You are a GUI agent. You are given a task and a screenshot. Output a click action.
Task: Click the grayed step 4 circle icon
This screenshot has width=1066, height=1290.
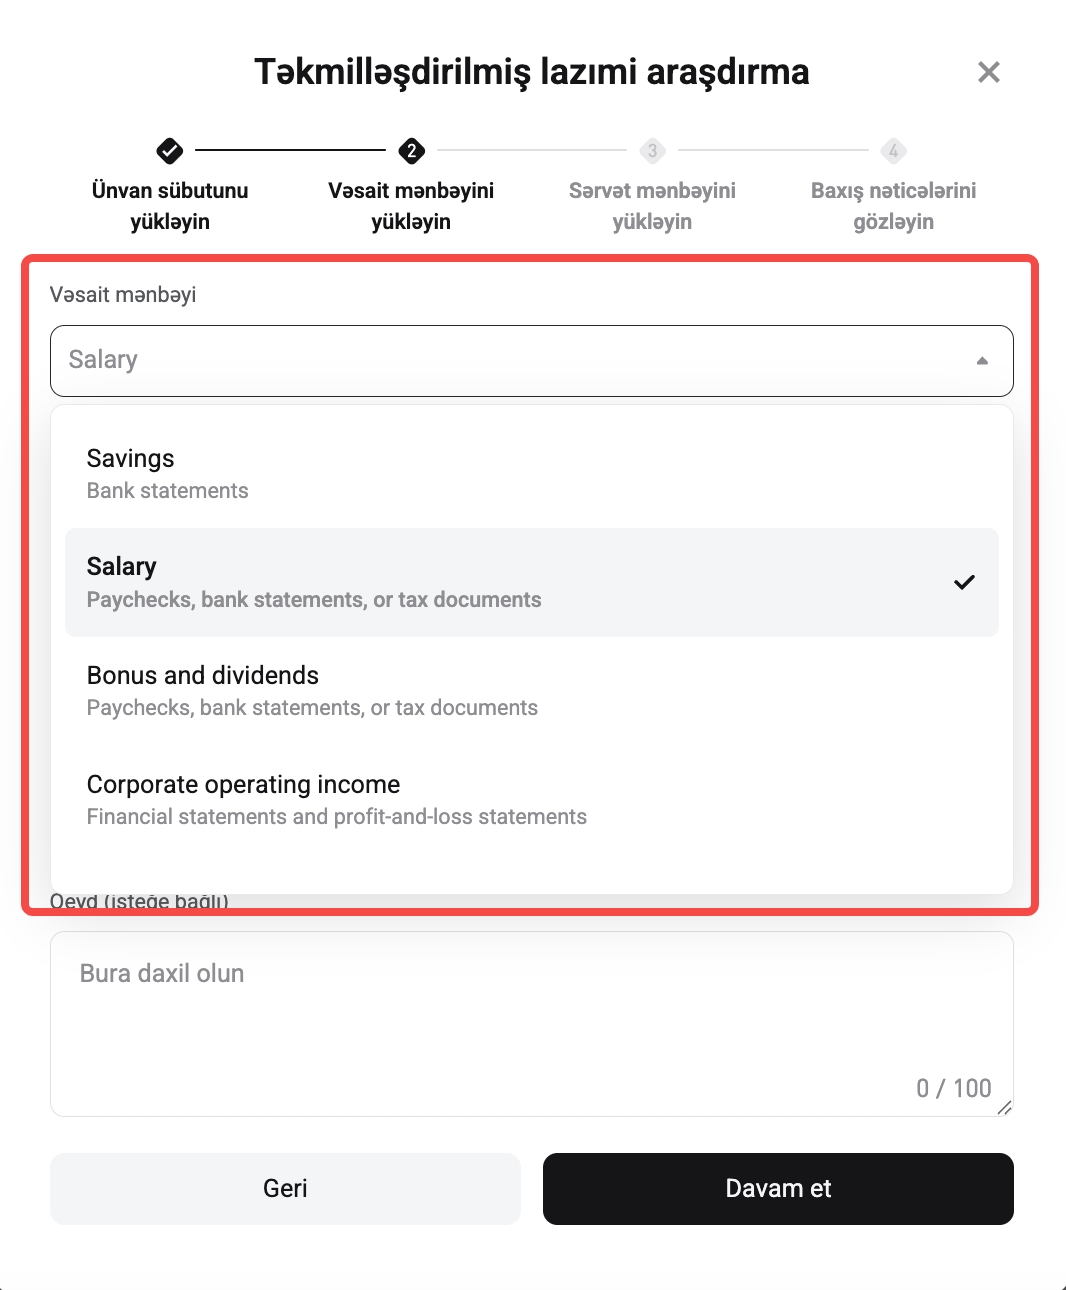tap(893, 150)
